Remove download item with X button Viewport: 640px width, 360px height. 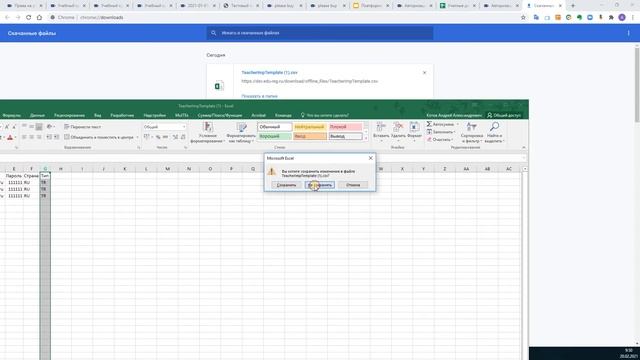click(x=424, y=73)
